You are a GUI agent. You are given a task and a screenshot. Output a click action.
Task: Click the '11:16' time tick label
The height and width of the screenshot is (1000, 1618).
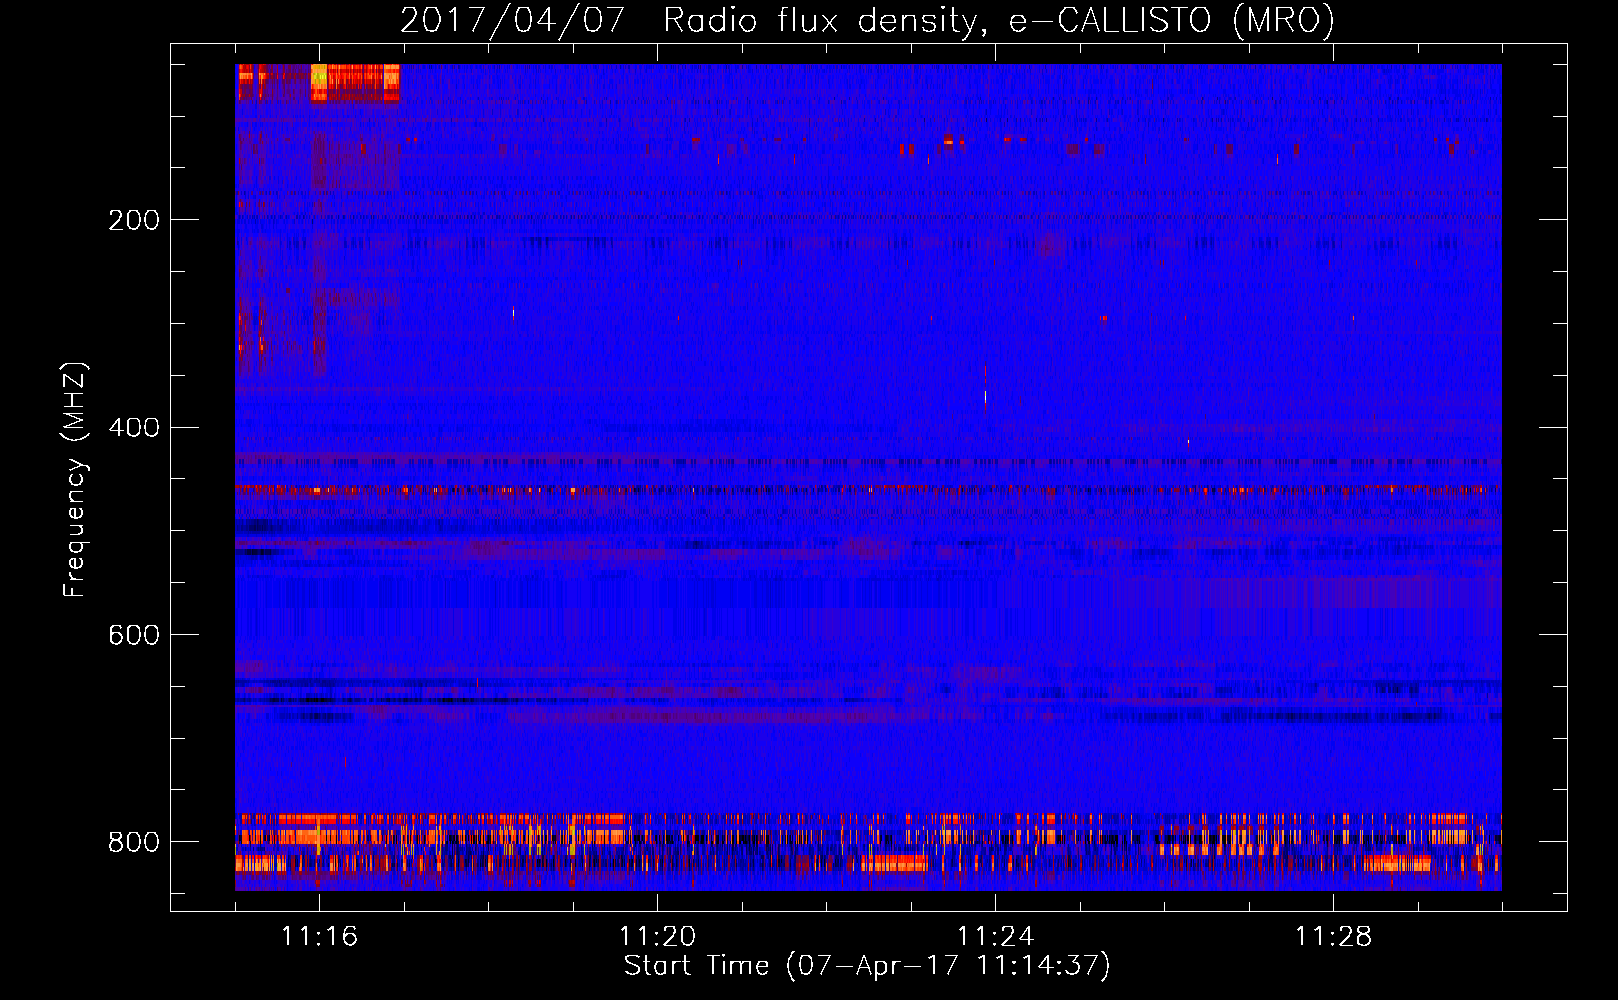coord(319,937)
